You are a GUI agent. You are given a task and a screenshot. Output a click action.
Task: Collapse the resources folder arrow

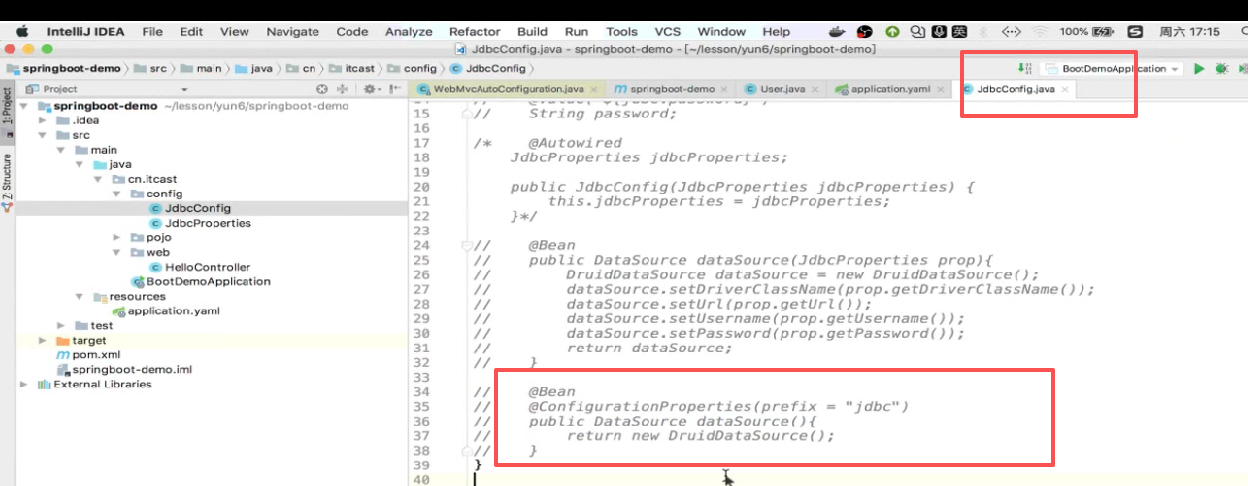coord(80,297)
